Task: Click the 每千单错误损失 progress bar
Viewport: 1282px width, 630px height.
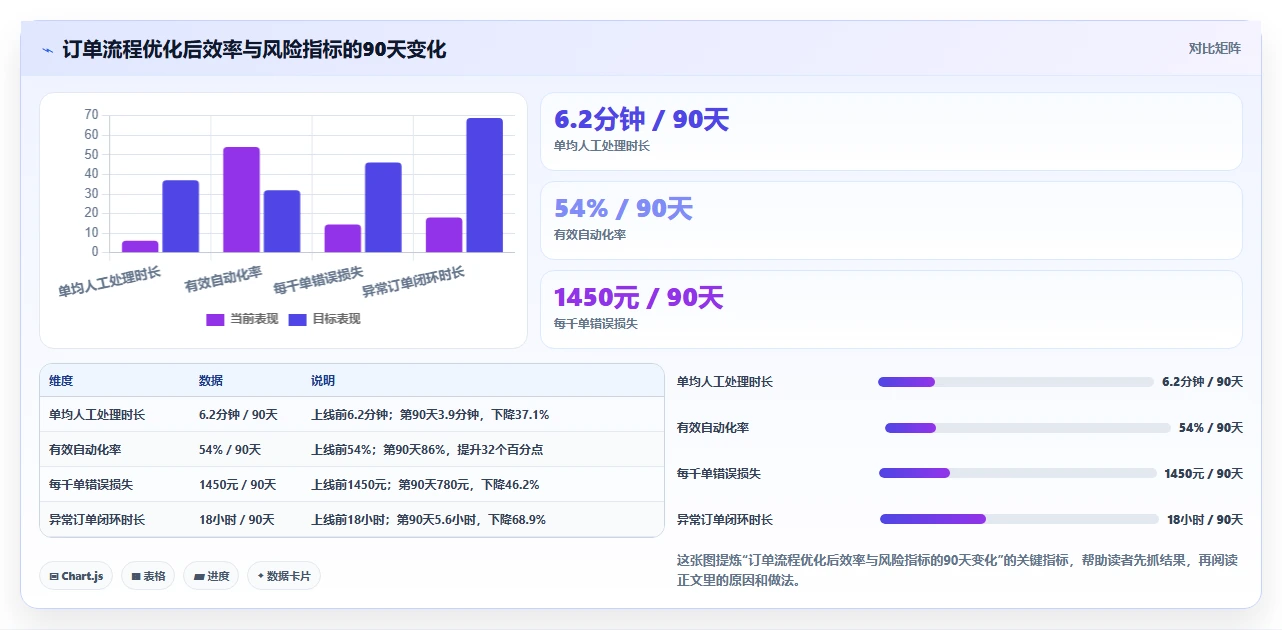Action: pos(1018,473)
